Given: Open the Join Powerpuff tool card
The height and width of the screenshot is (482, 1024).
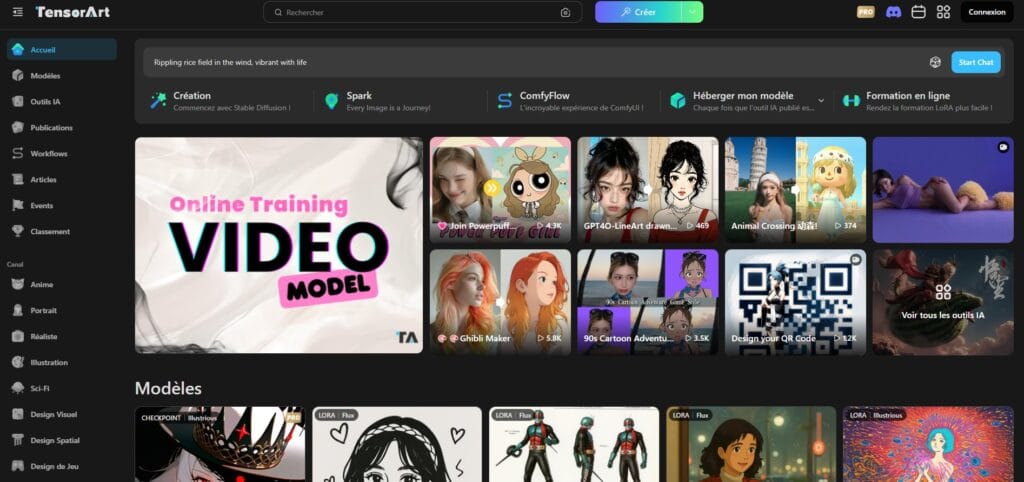Looking at the screenshot, I should 500,190.
